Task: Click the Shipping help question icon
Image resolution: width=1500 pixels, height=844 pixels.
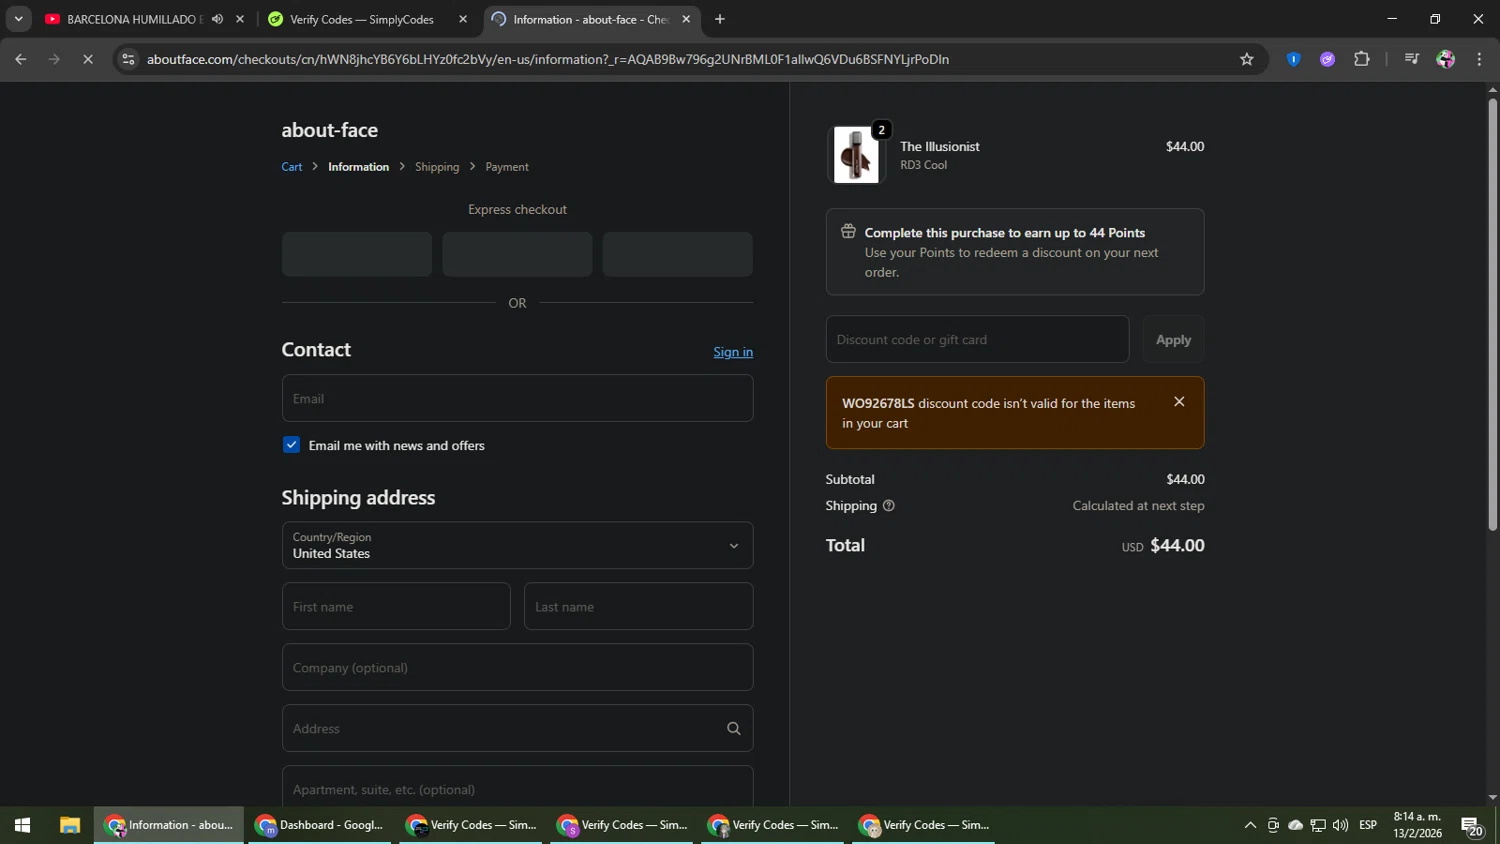Action: point(888,506)
